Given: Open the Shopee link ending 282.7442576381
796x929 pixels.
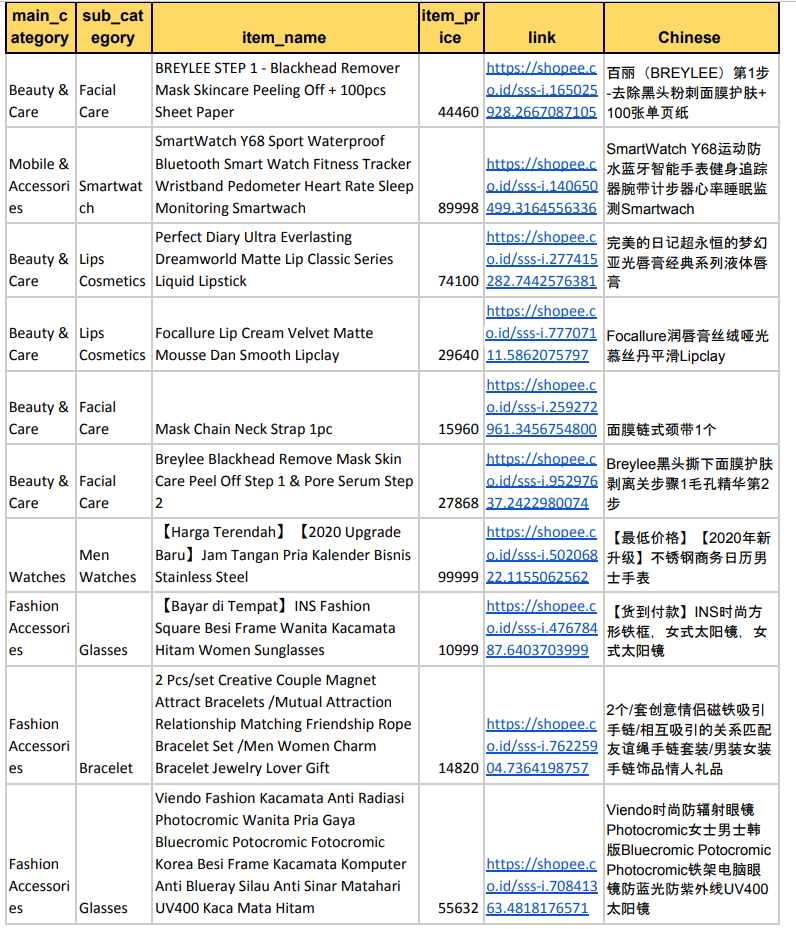Looking at the screenshot, I should (x=541, y=259).
